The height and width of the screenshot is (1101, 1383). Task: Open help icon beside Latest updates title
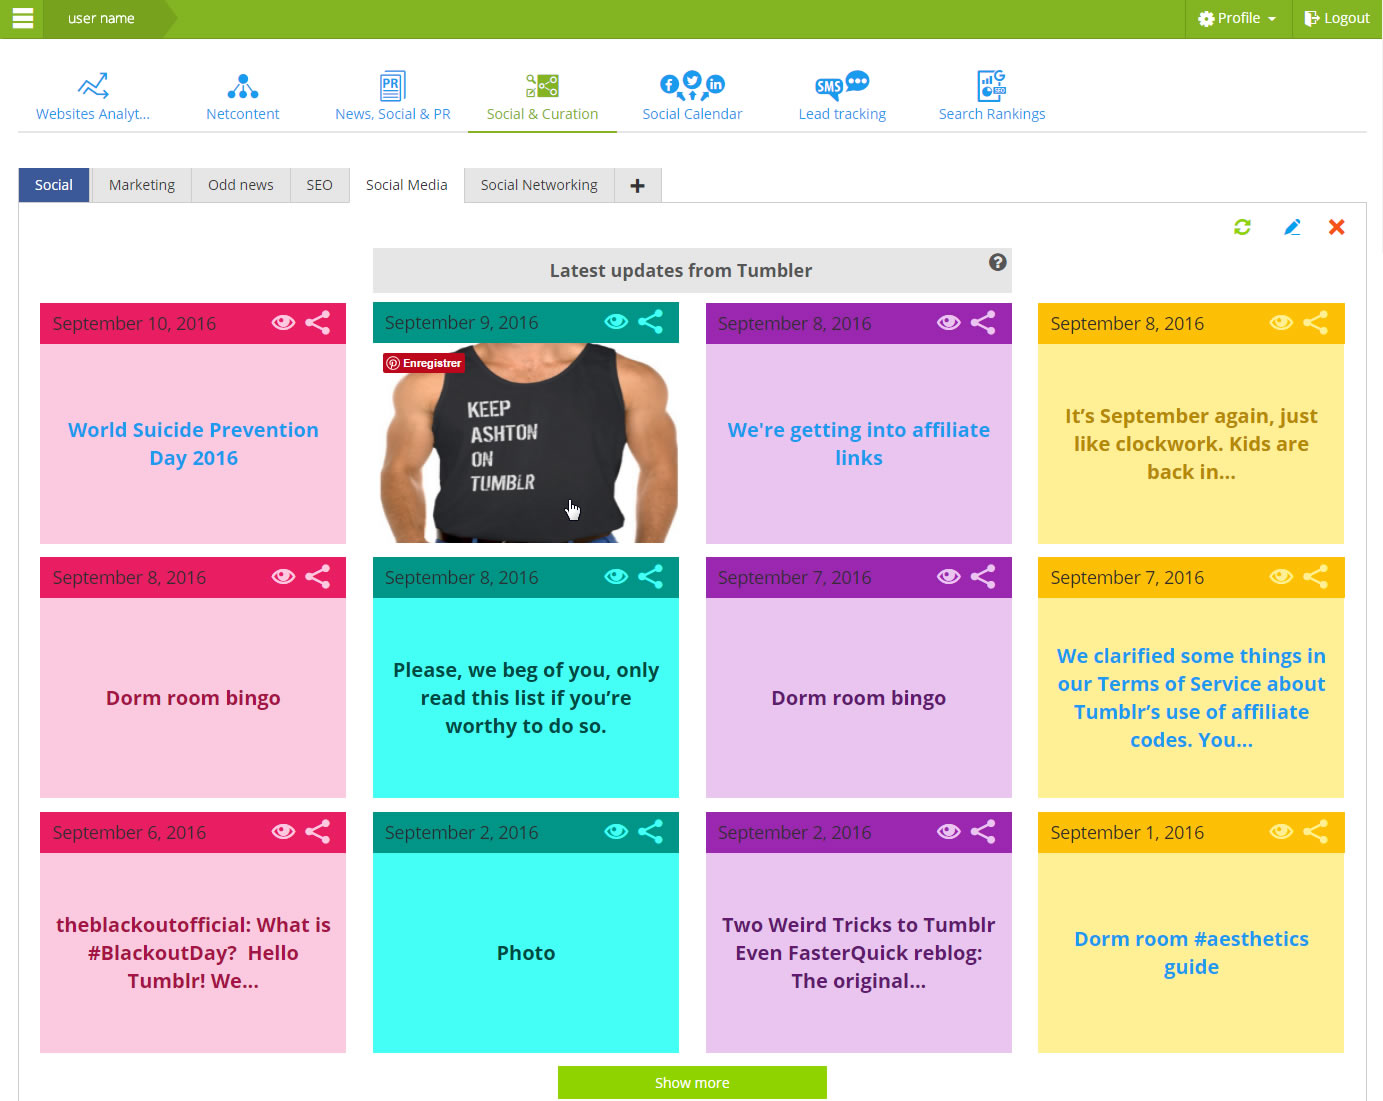click(x=997, y=262)
